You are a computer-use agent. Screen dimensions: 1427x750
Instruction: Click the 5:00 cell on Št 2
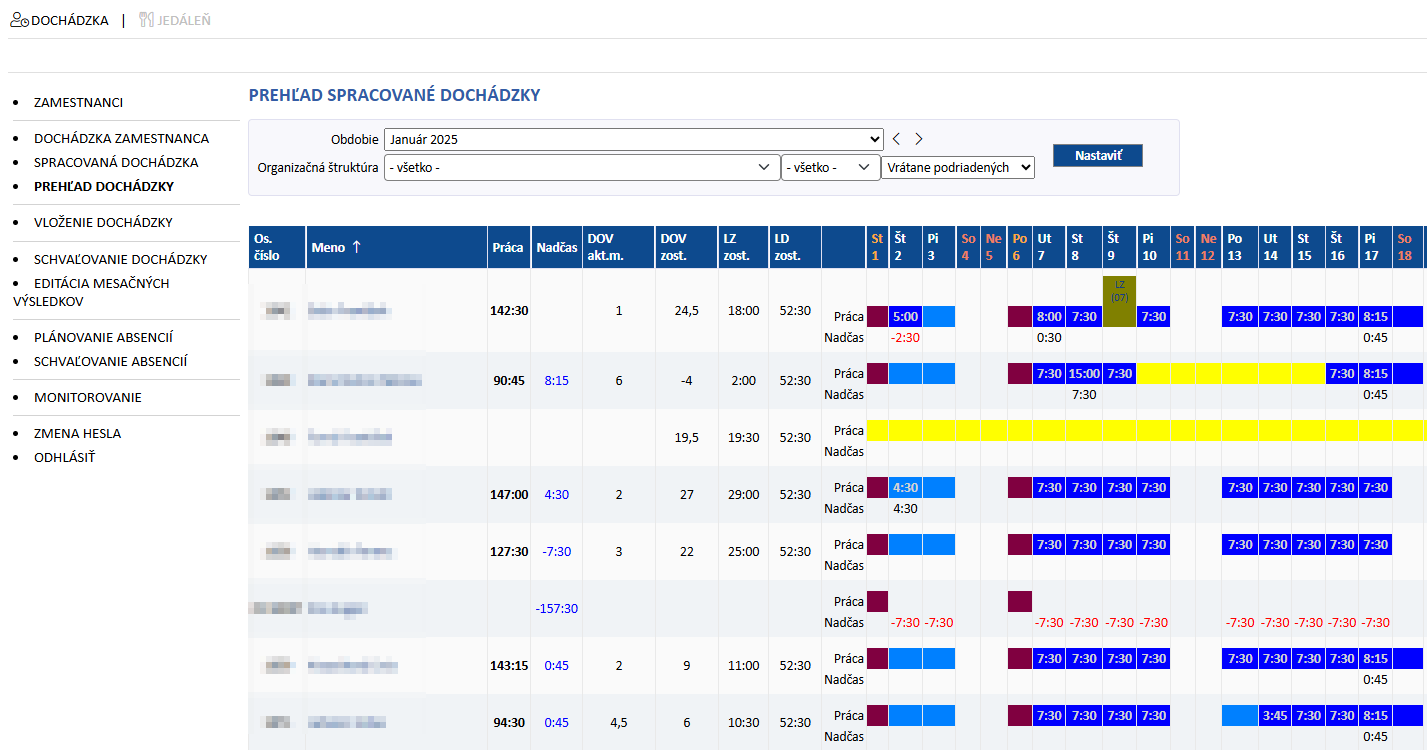tap(905, 316)
